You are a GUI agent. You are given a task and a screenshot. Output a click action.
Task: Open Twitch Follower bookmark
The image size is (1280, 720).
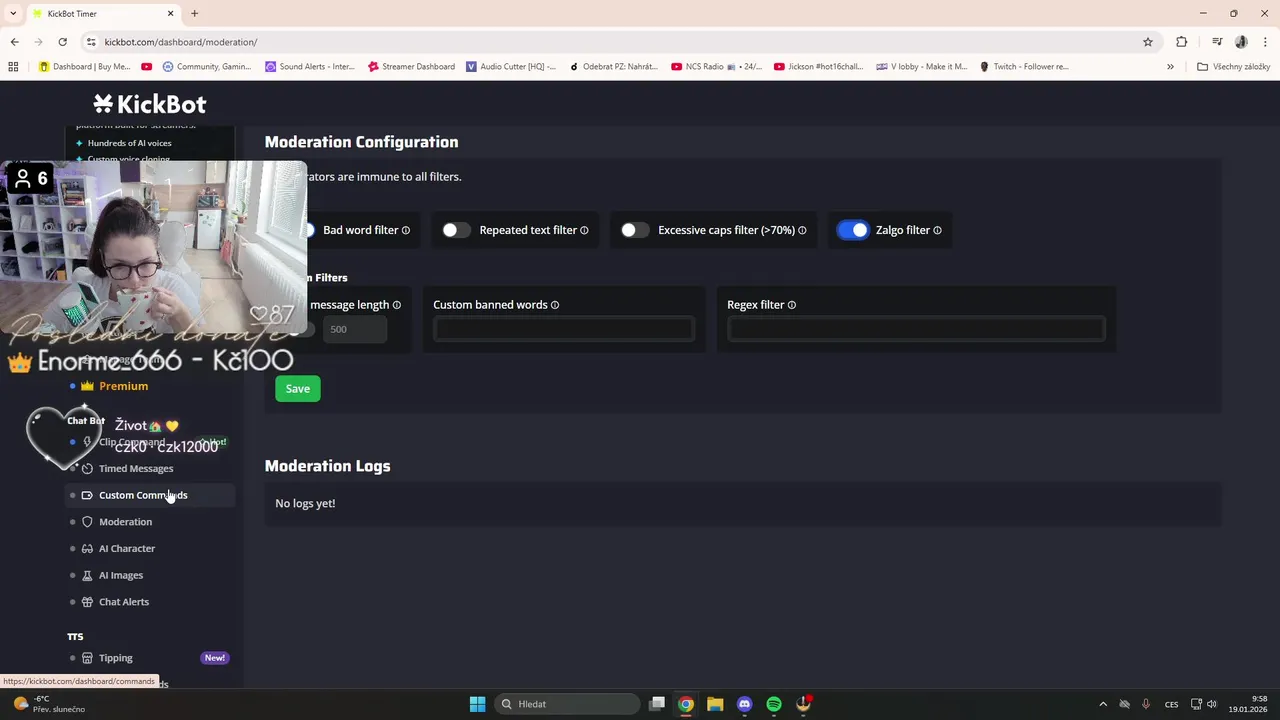click(1024, 67)
